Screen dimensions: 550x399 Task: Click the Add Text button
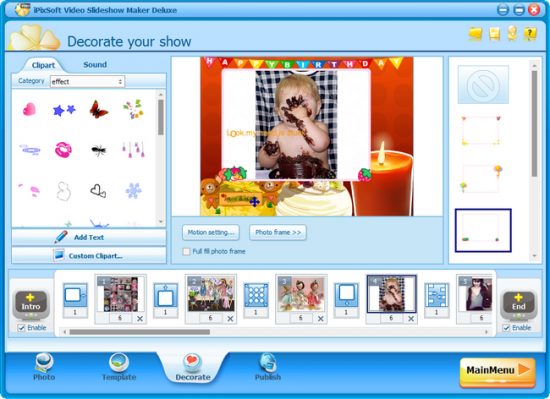click(x=89, y=237)
